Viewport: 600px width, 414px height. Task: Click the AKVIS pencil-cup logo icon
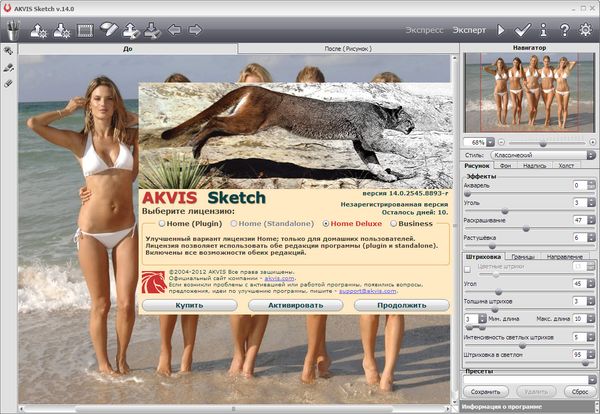point(13,30)
